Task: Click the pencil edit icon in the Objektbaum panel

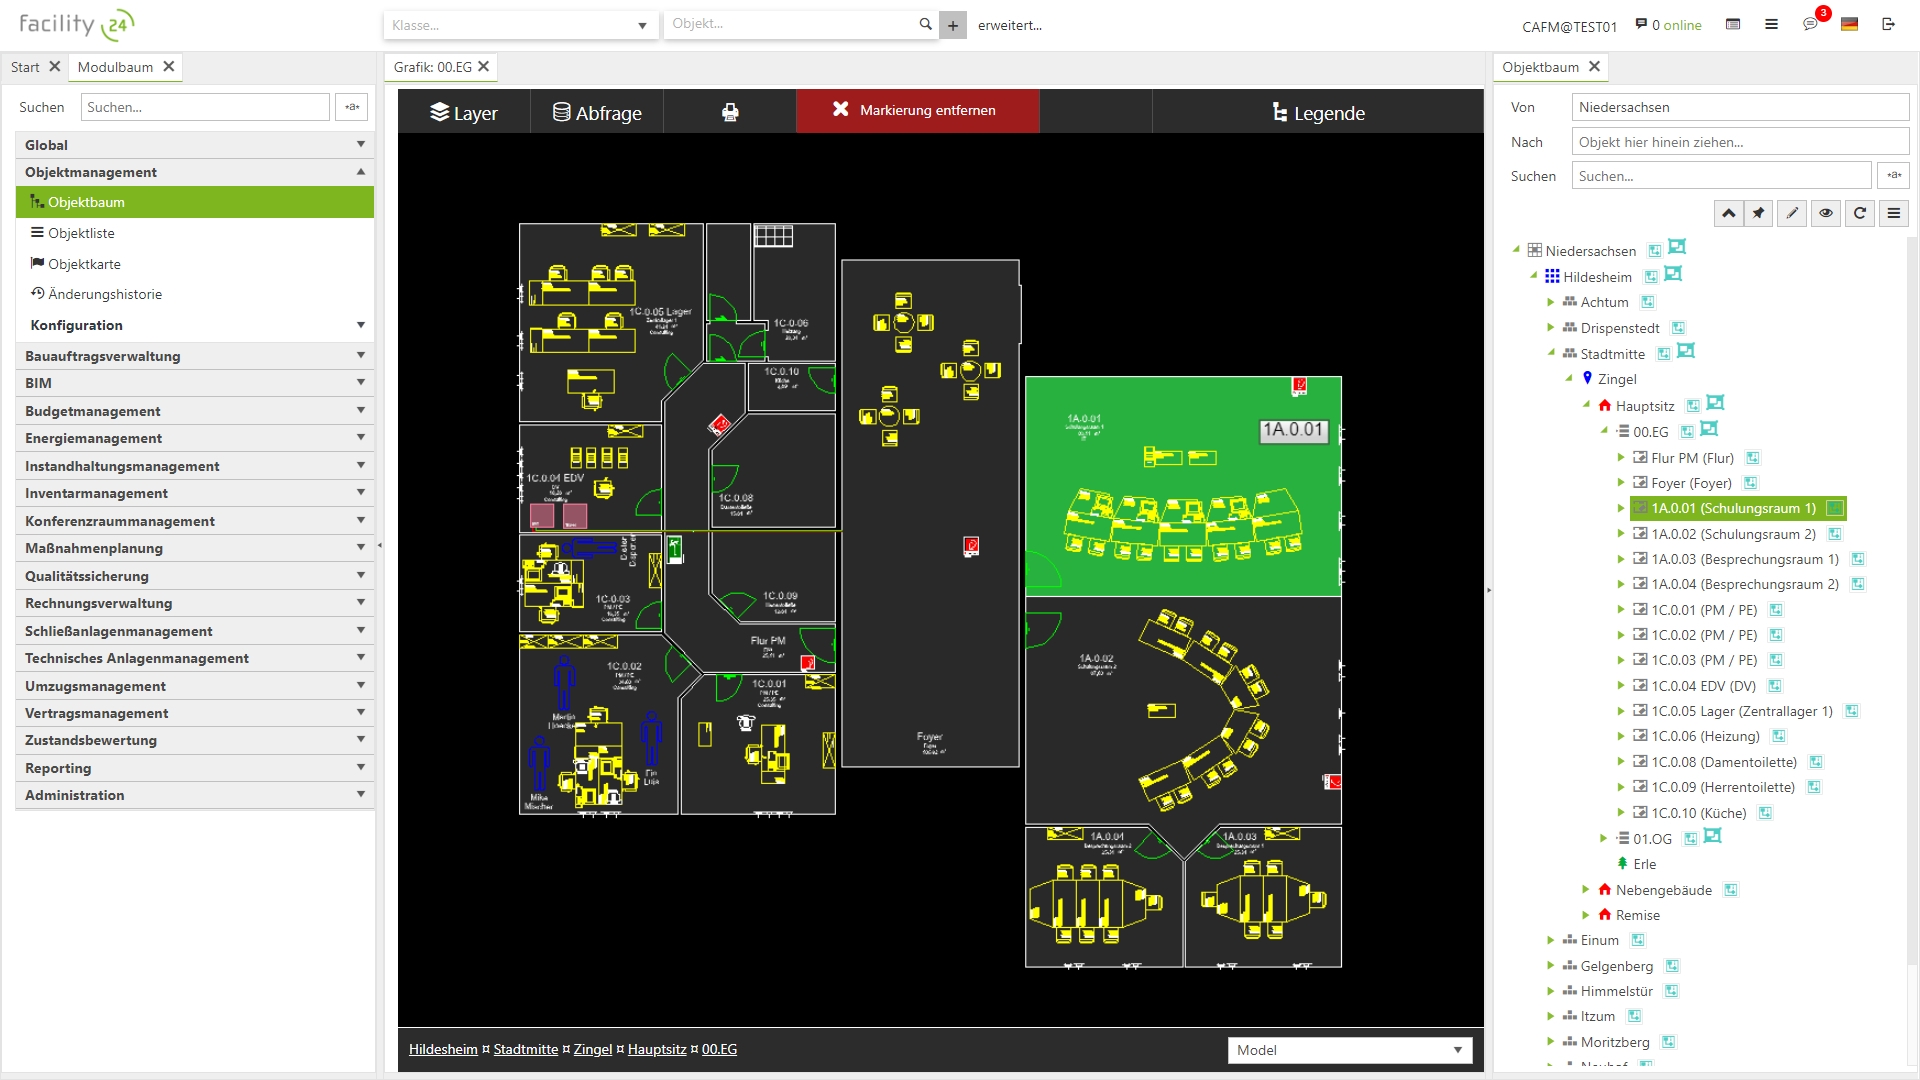Action: pos(1792,213)
